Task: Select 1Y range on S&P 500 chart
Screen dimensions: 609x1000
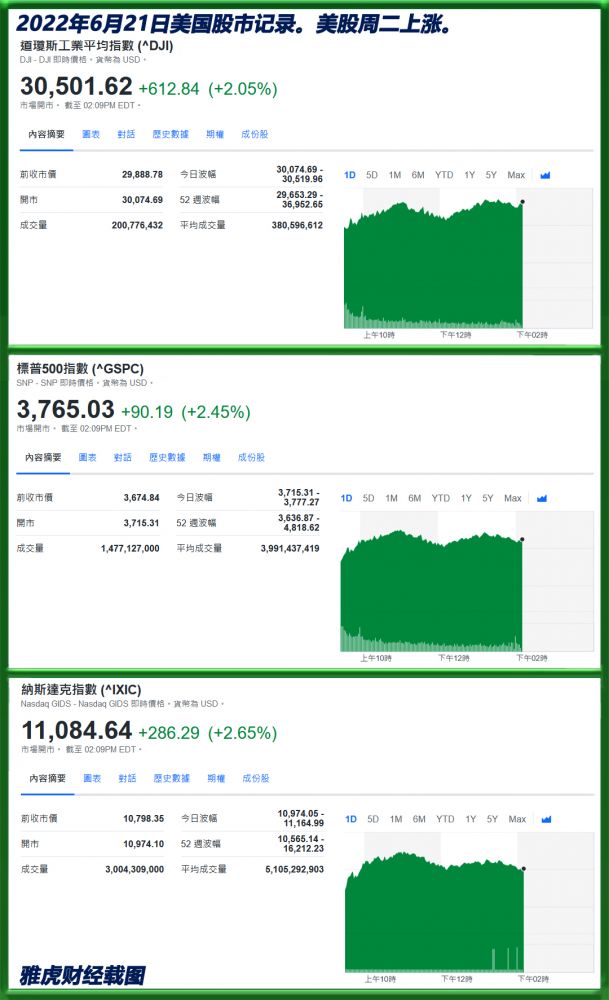Action: [x=466, y=498]
